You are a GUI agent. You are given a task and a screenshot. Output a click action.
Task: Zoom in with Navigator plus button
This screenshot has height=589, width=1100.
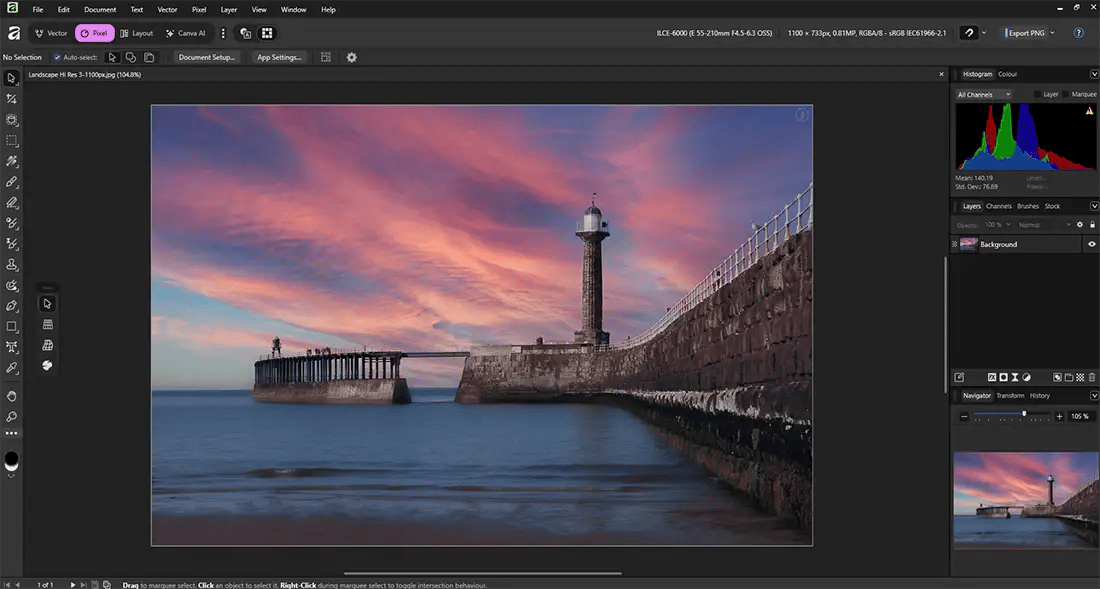pyautogui.click(x=1059, y=417)
